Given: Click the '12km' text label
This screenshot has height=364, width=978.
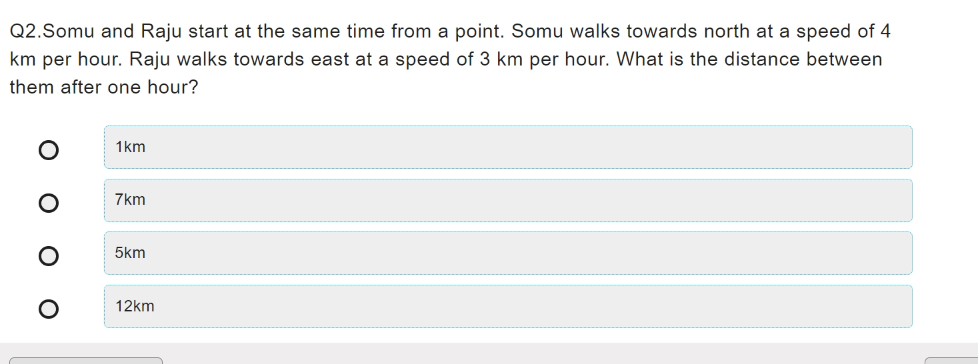Looking at the screenshot, I should [135, 306].
